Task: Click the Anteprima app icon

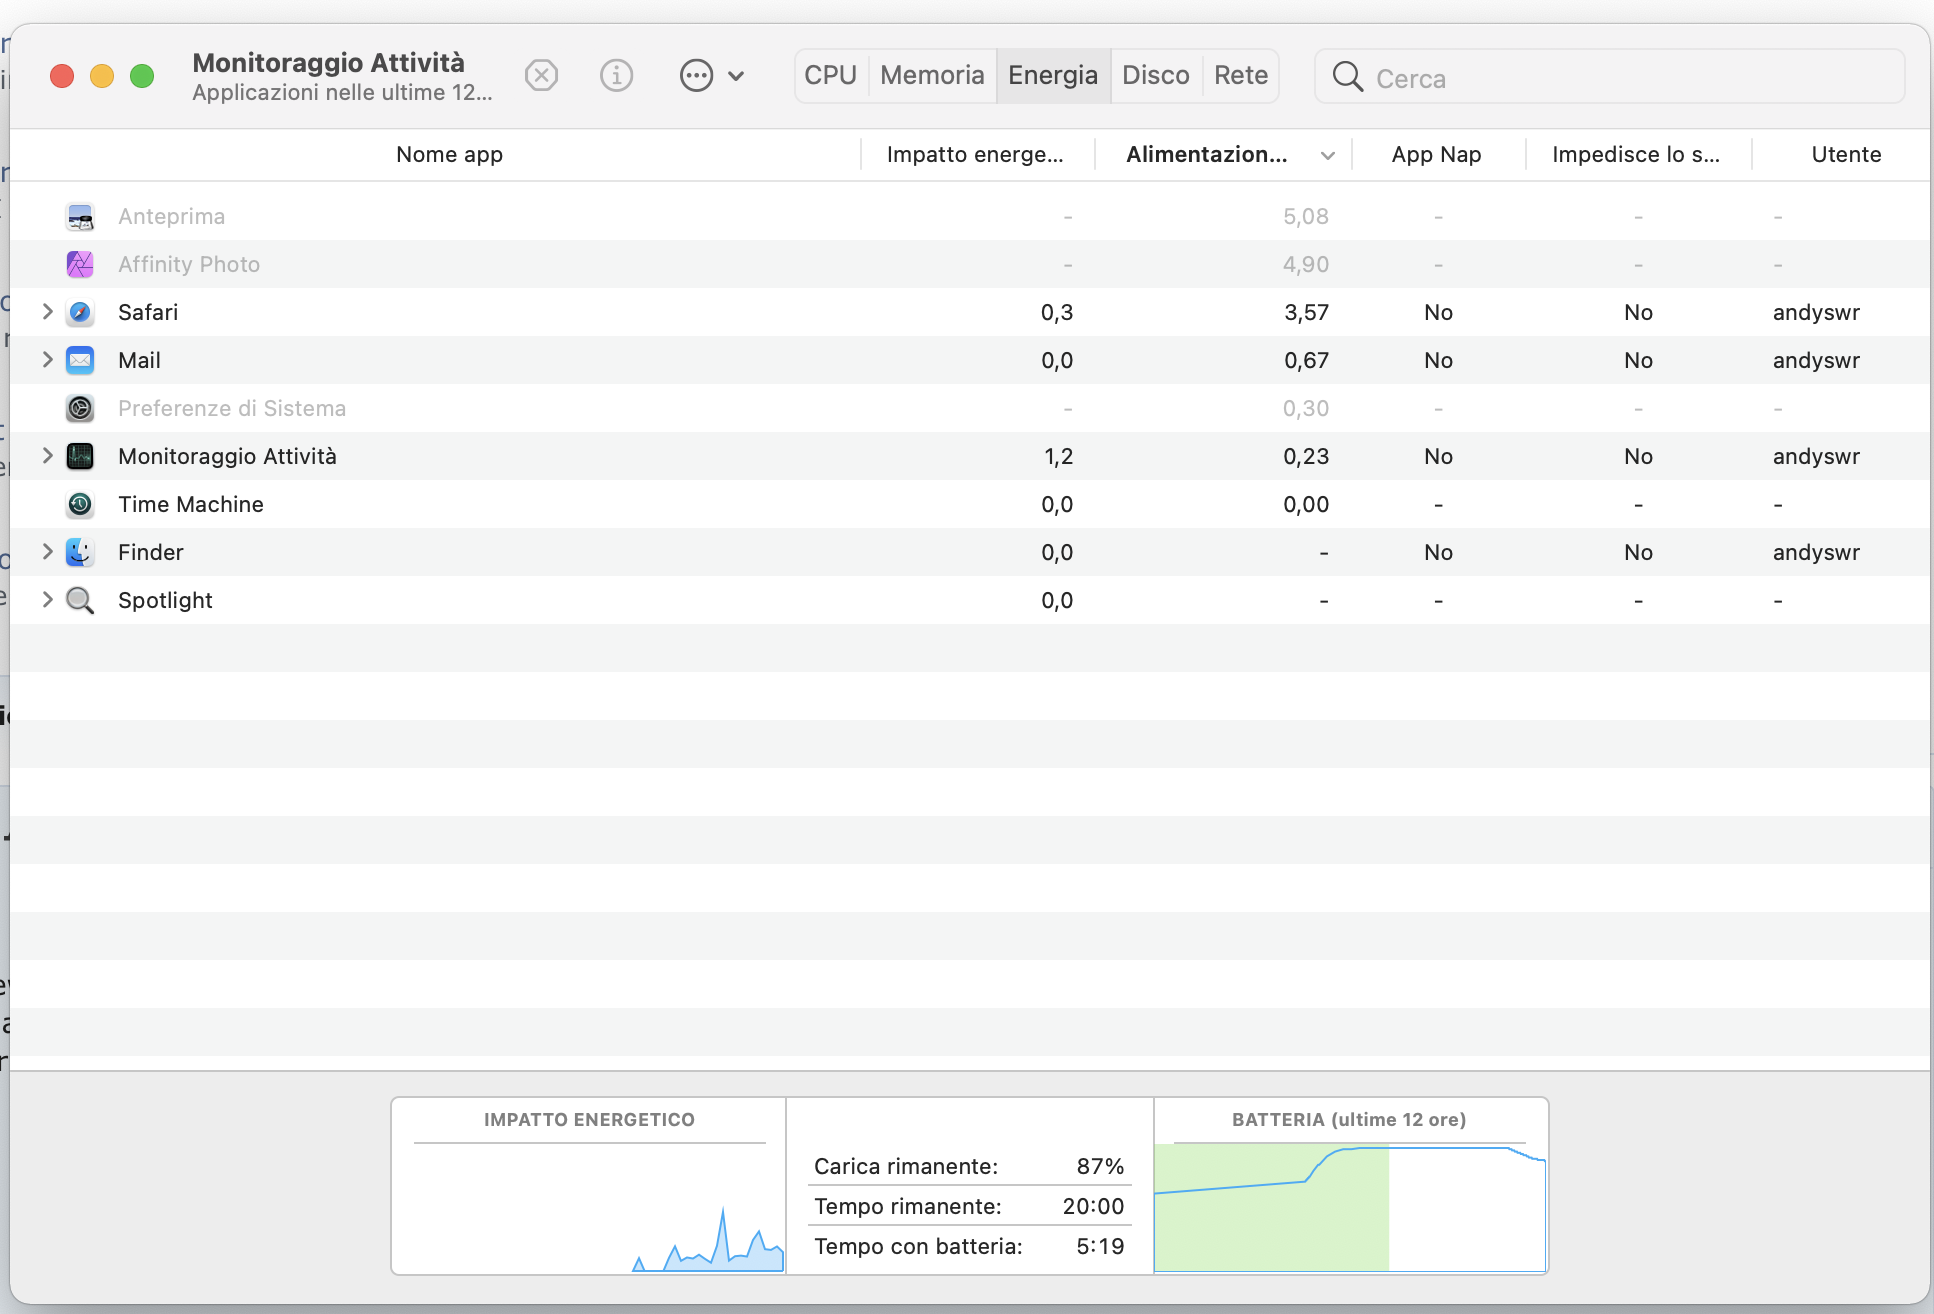Action: 80,217
